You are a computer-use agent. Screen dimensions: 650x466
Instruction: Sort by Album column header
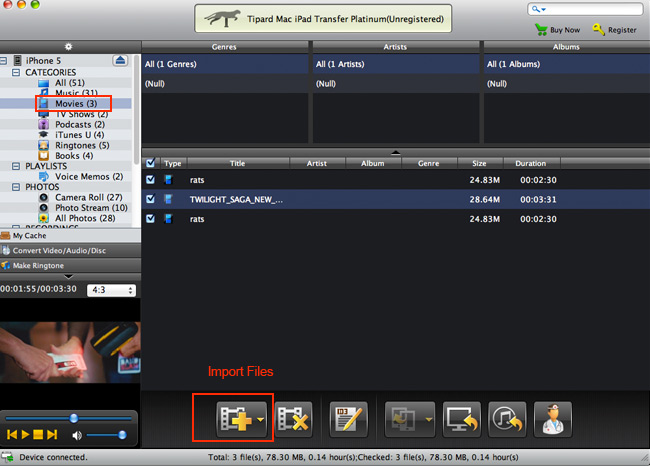373,163
